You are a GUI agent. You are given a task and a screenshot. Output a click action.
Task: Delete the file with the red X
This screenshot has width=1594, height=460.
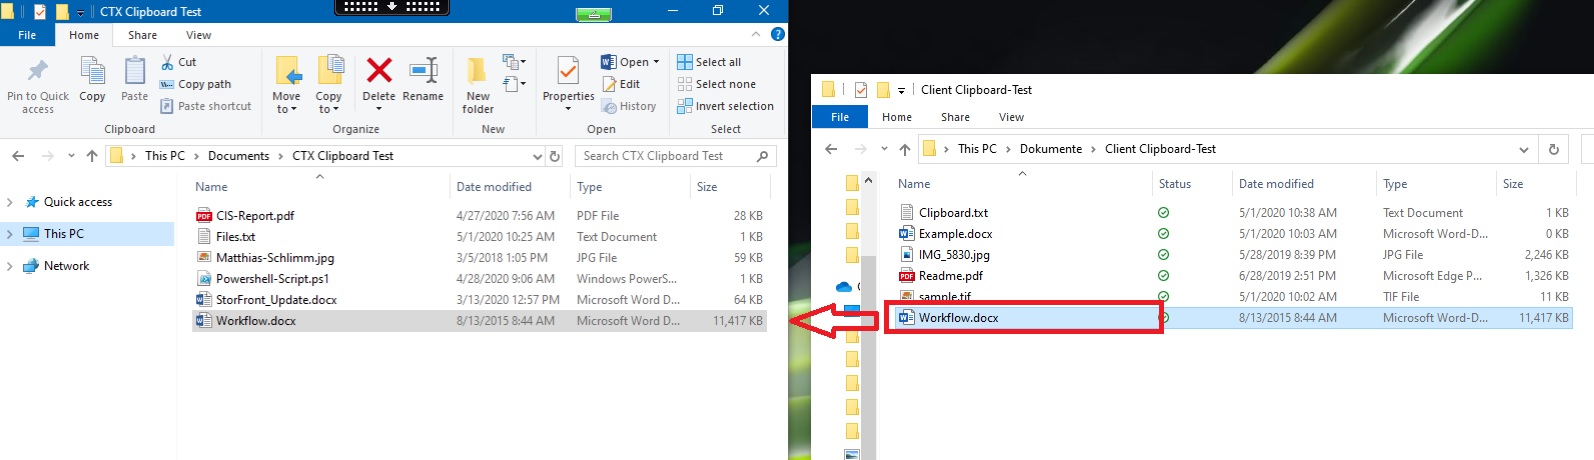(x=379, y=80)
